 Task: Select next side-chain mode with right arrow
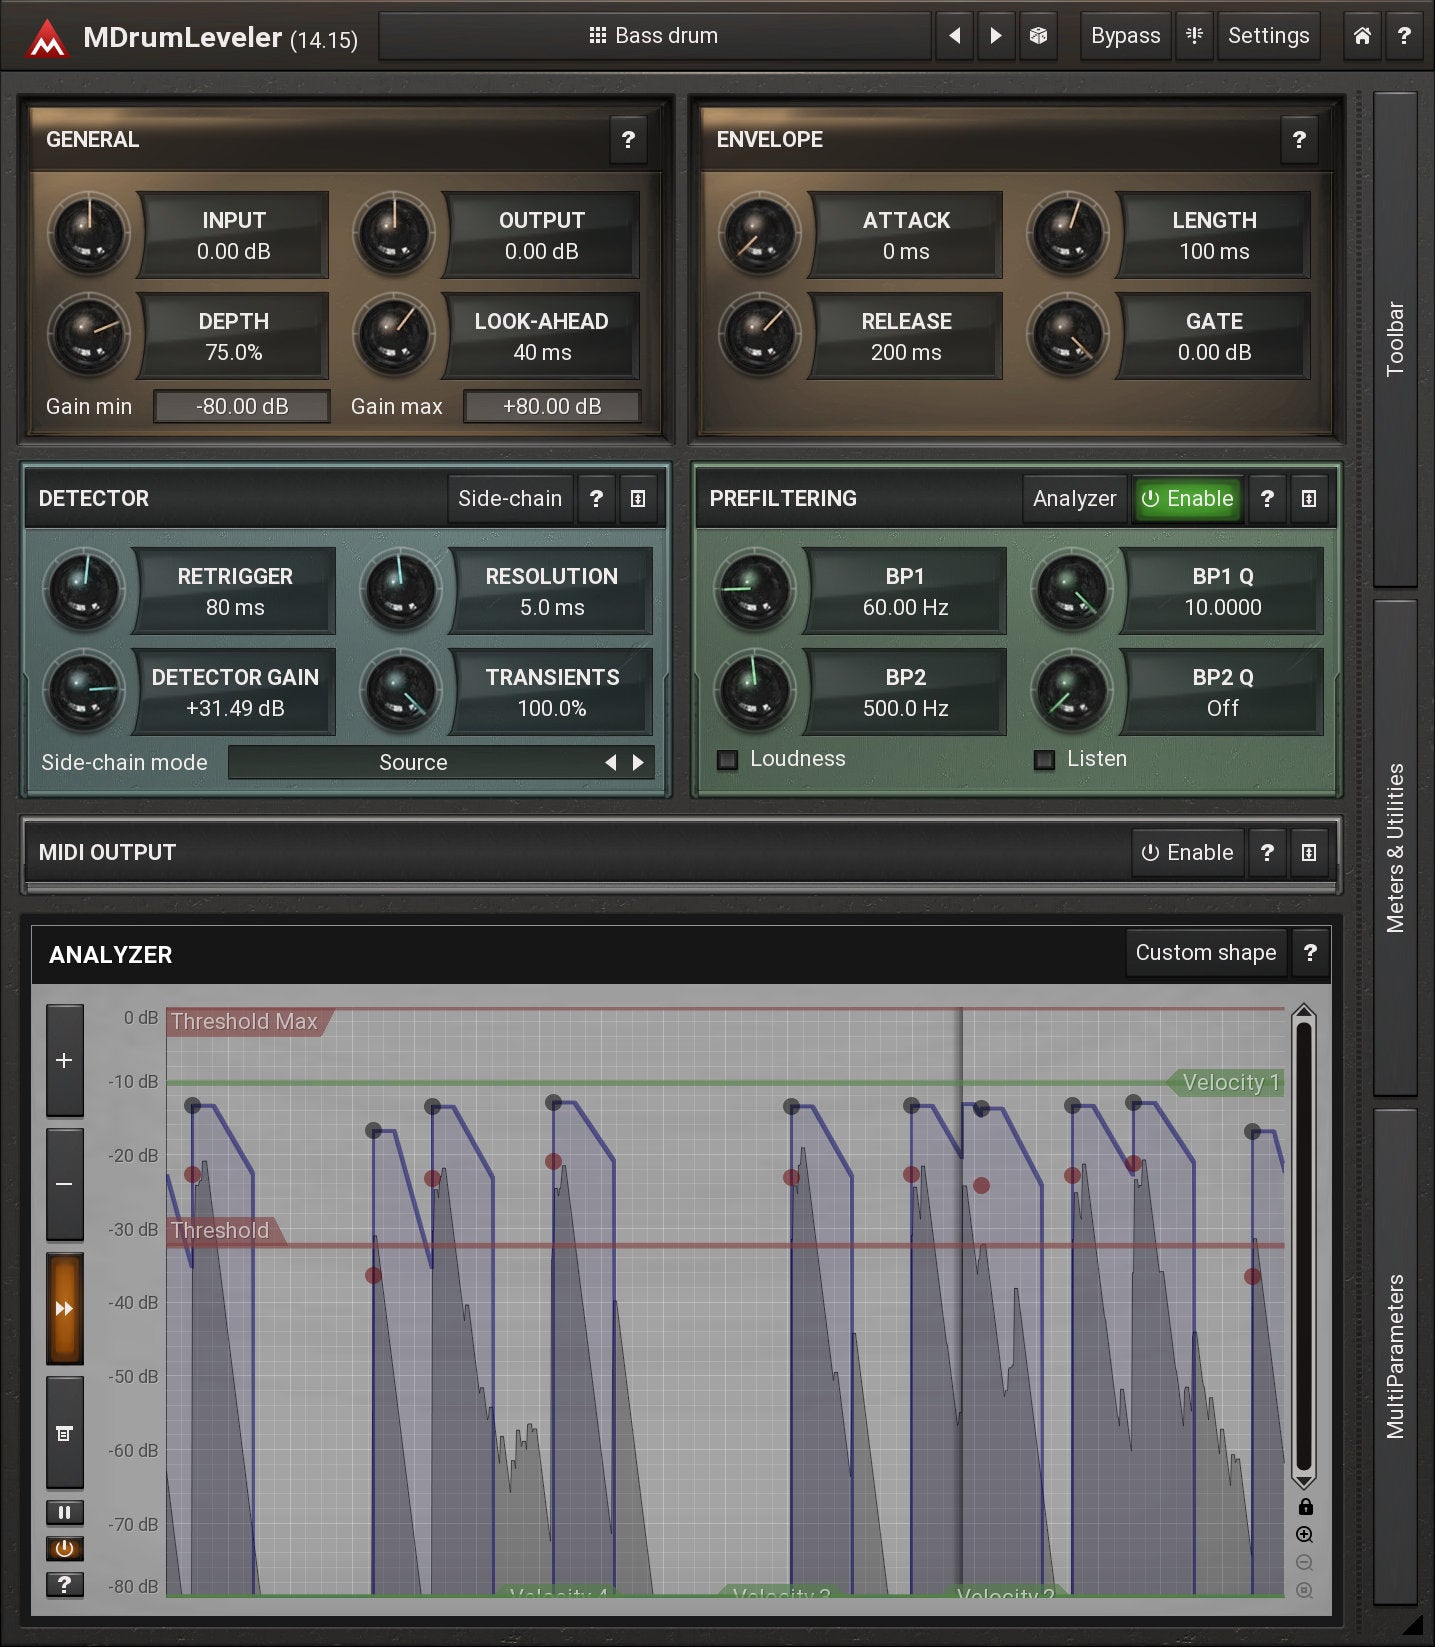639,762
